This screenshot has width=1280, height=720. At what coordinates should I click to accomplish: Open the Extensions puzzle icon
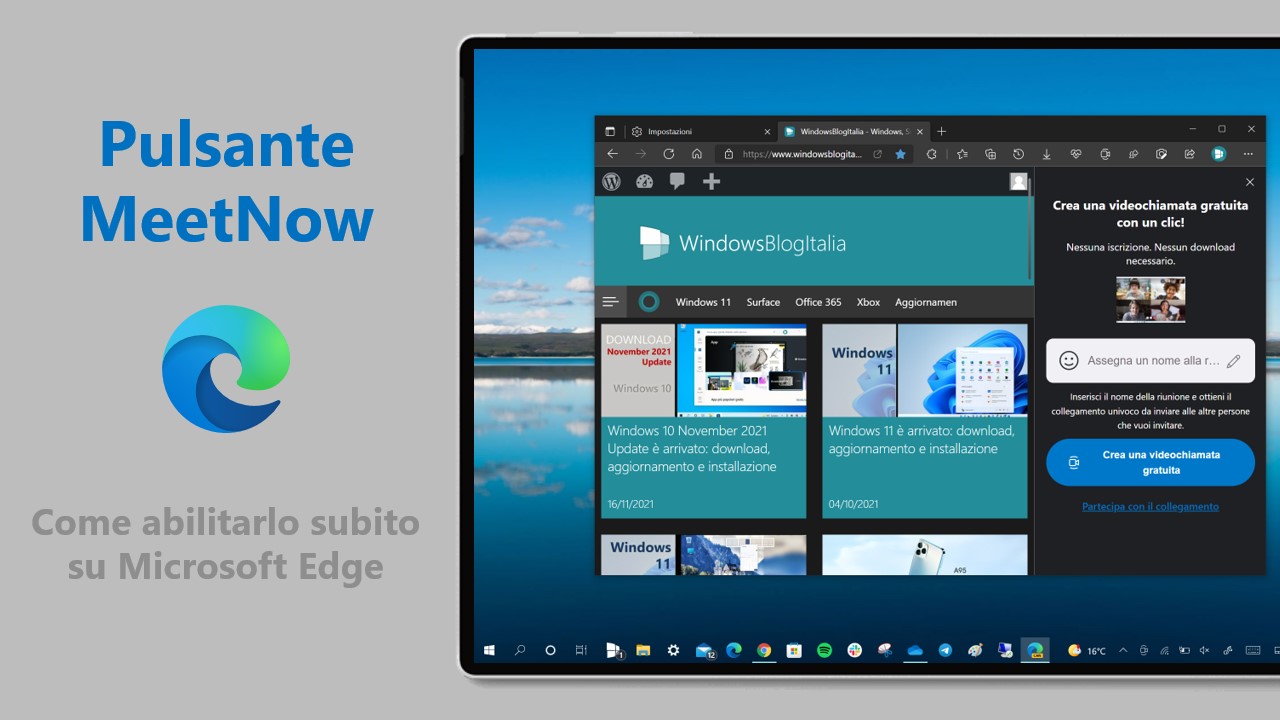(x=931, y=154)
